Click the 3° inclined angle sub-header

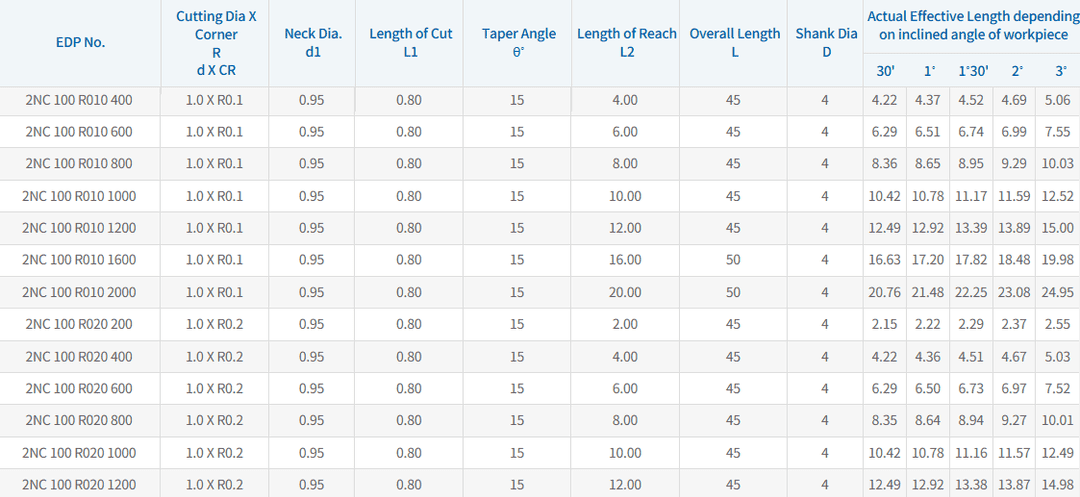(x=1059, y=71)
